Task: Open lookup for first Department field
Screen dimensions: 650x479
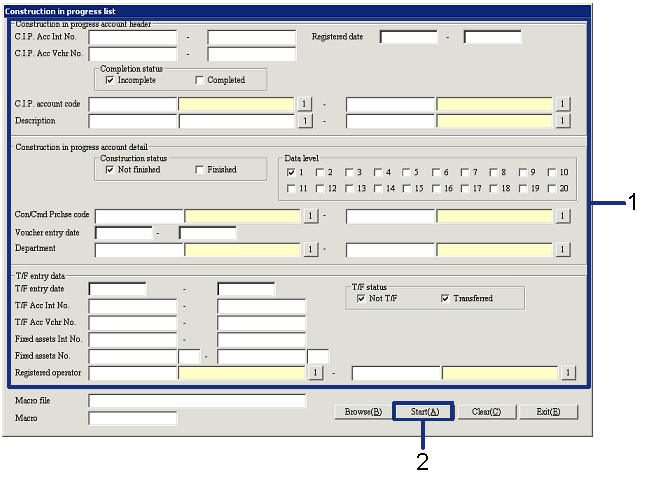Action: point(310,249)
